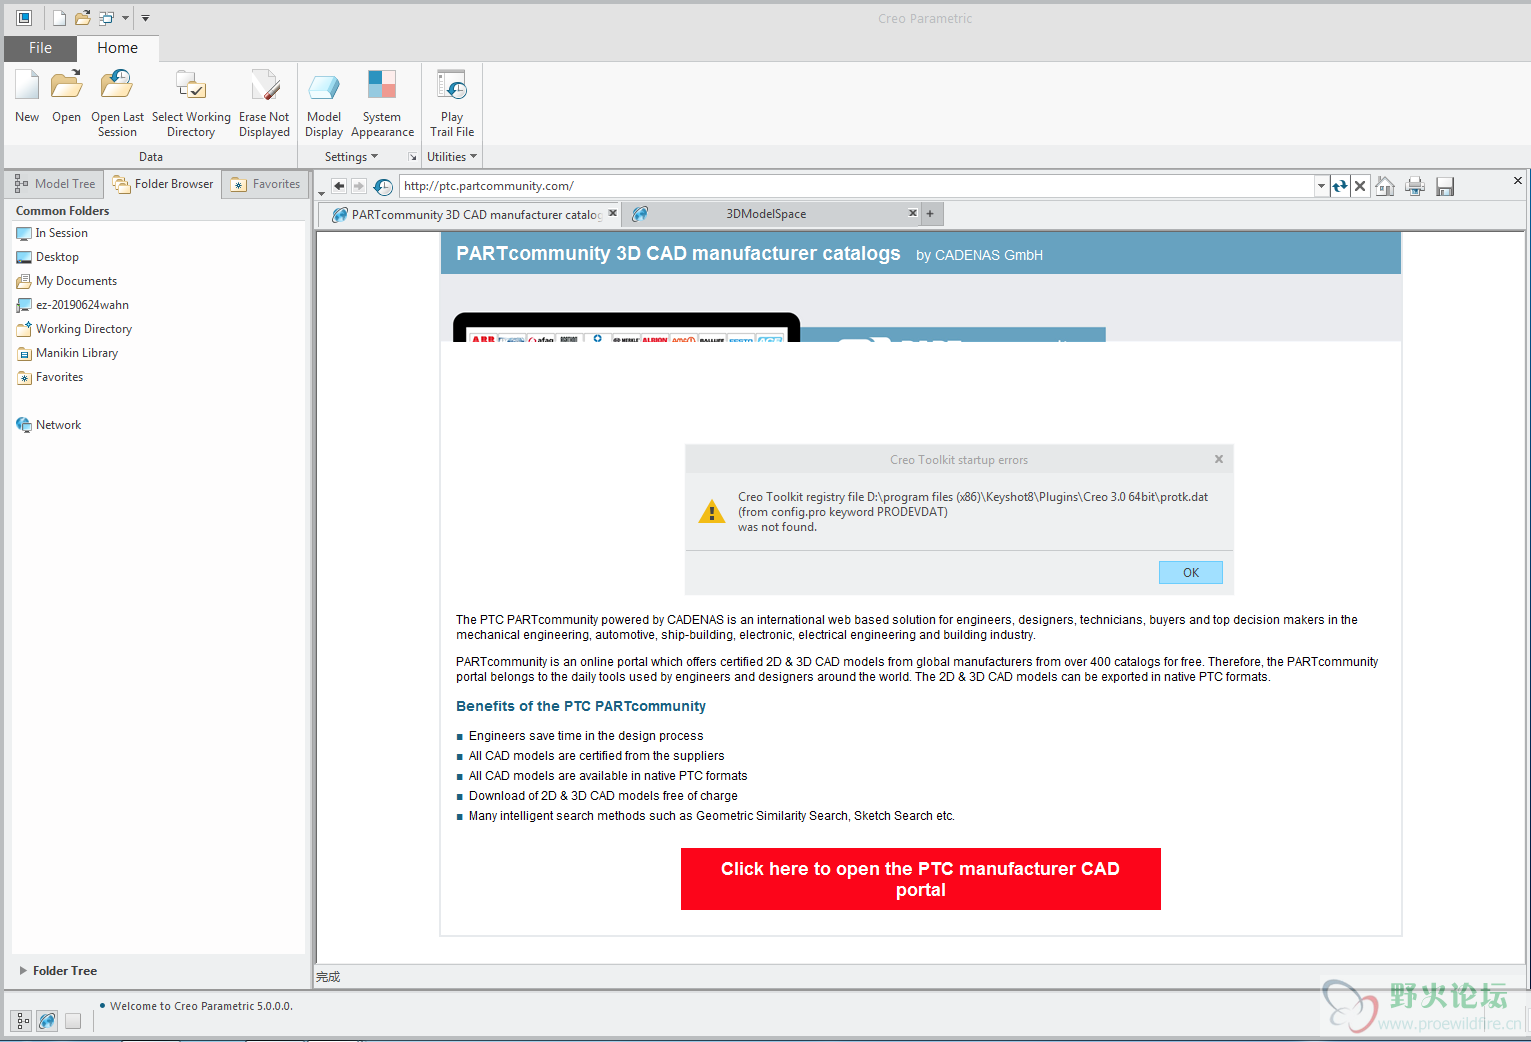This screenshot has width=1531, height=1042.
Task: Open System Appearance settings
Action: click(382, 103)
